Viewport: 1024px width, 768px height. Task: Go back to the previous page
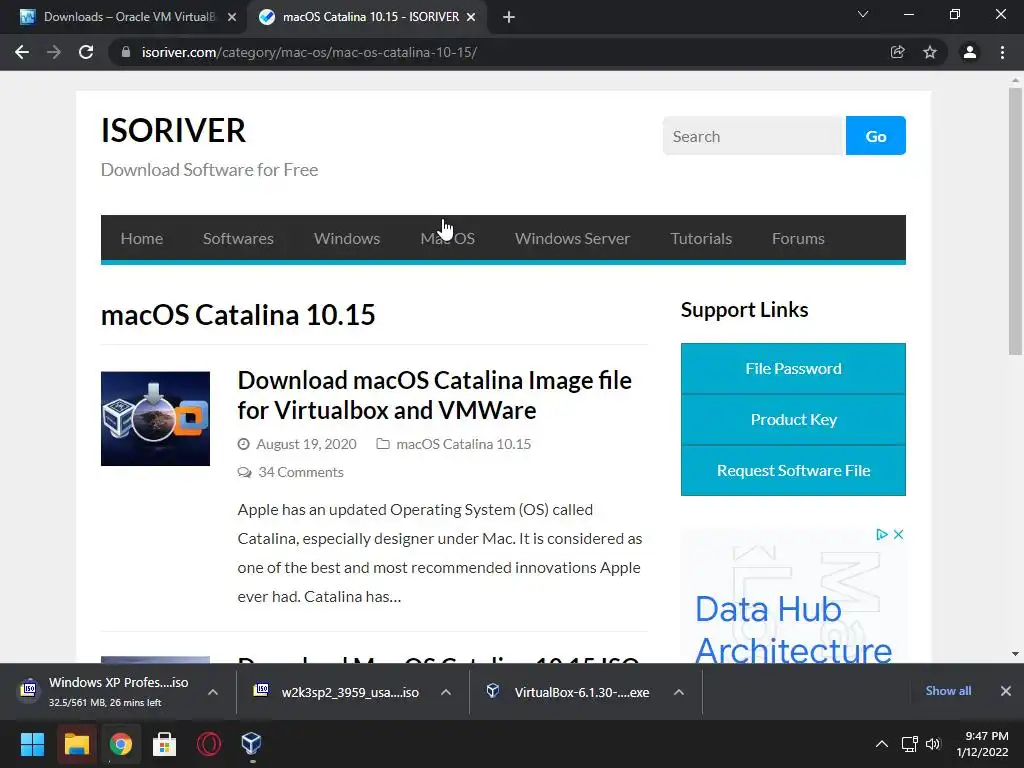22,52
